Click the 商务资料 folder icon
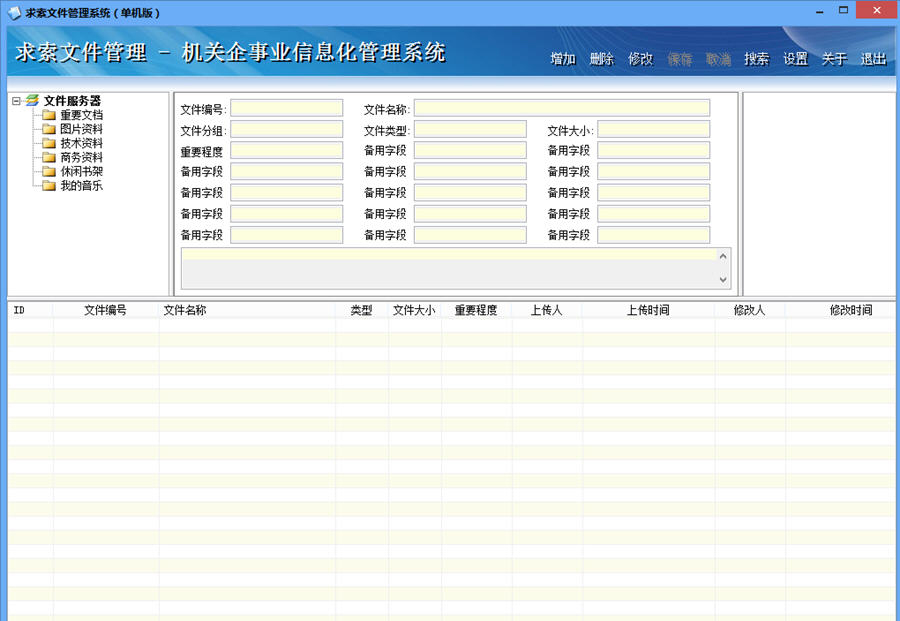 49,157
